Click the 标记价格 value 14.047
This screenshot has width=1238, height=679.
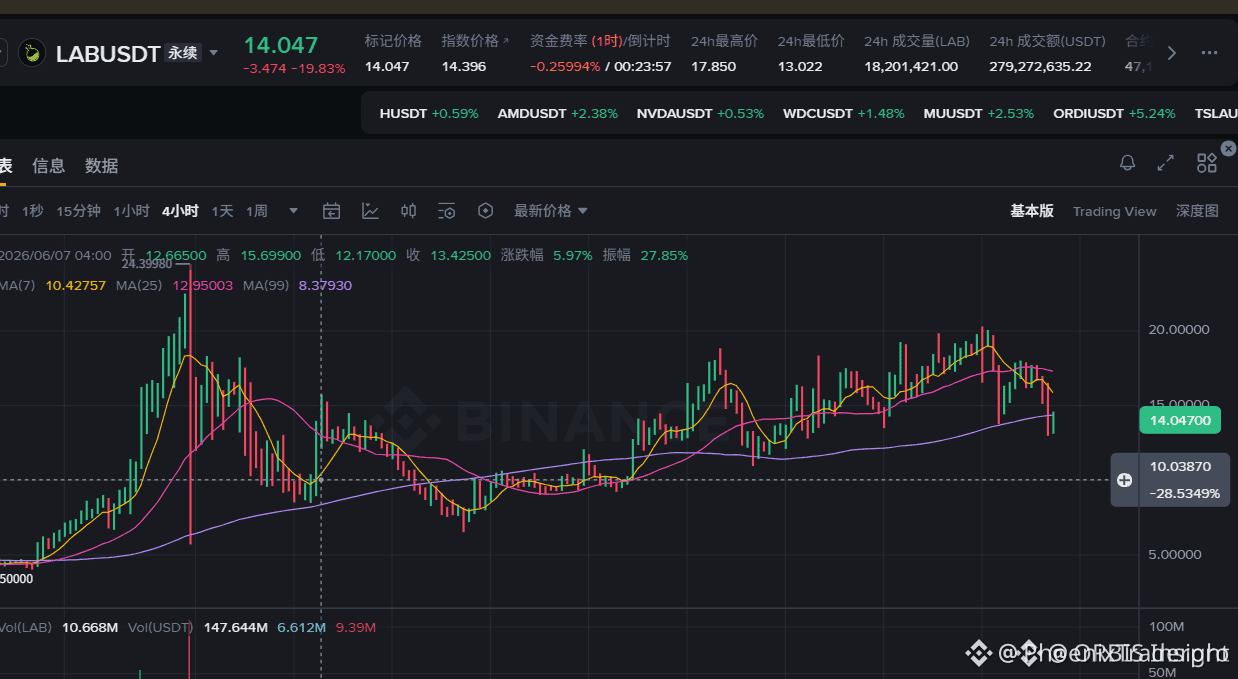[x=387, y=66]
